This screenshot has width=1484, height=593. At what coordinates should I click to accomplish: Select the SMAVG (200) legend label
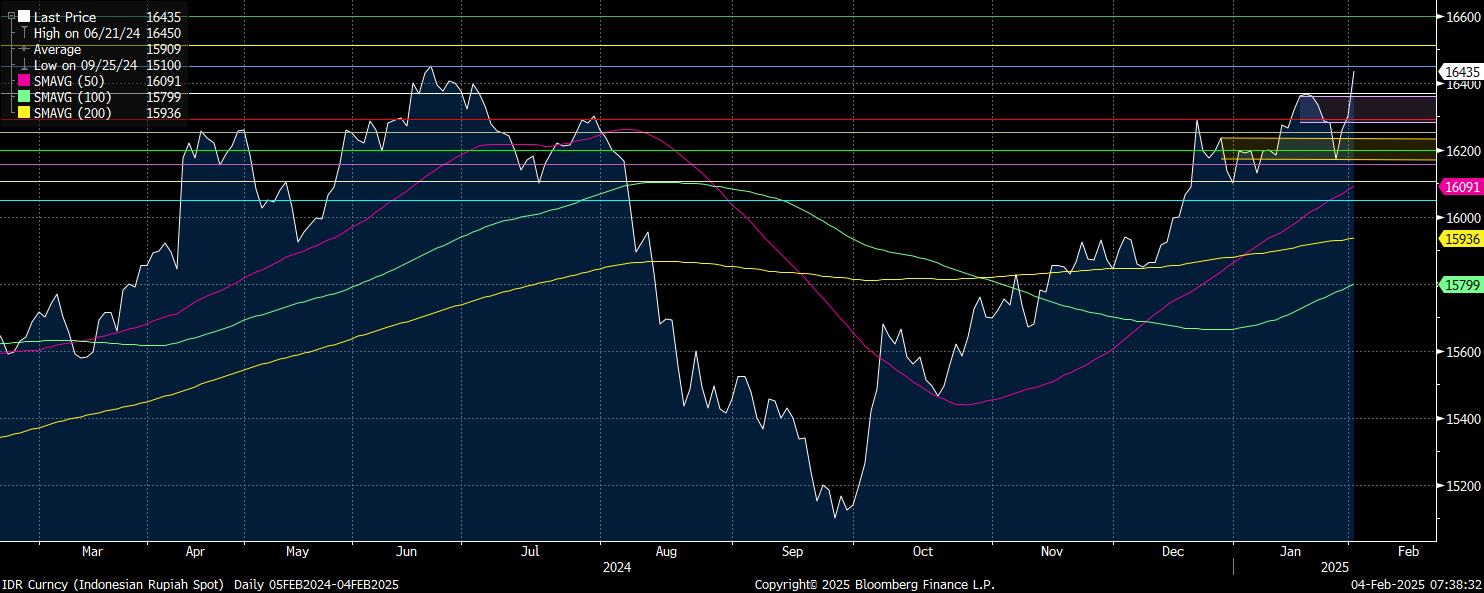[72, 113]
